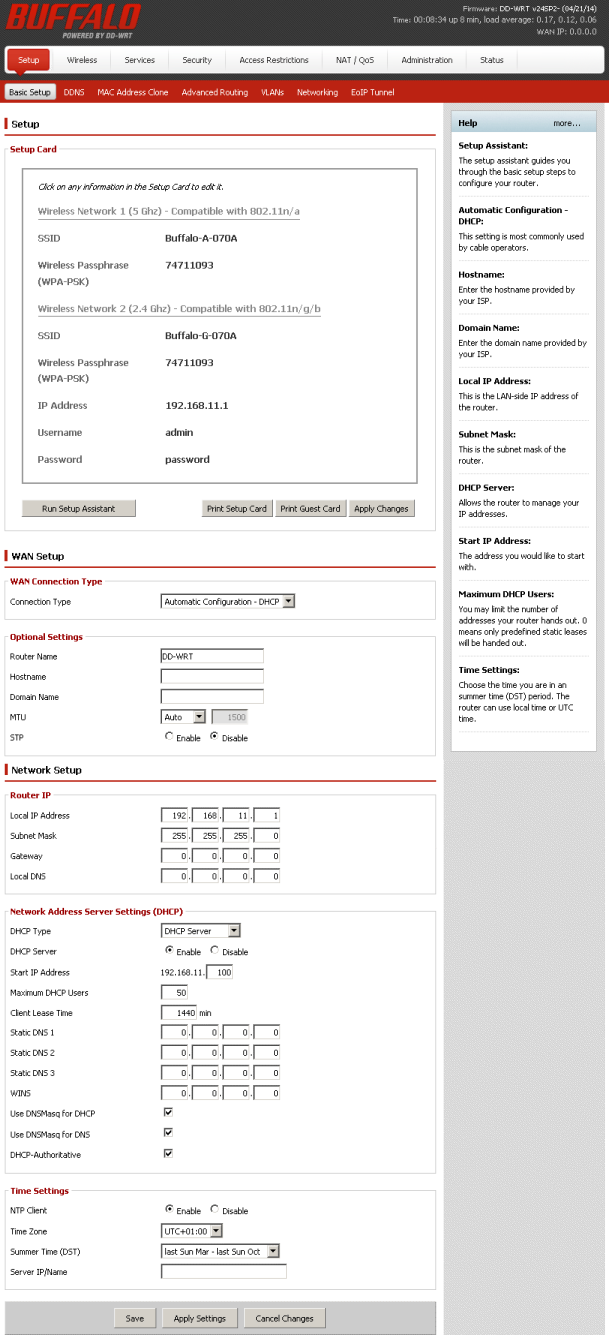Click the Maximum DHCP Users field
The image size is (609, 1338).
click(175, 992)
